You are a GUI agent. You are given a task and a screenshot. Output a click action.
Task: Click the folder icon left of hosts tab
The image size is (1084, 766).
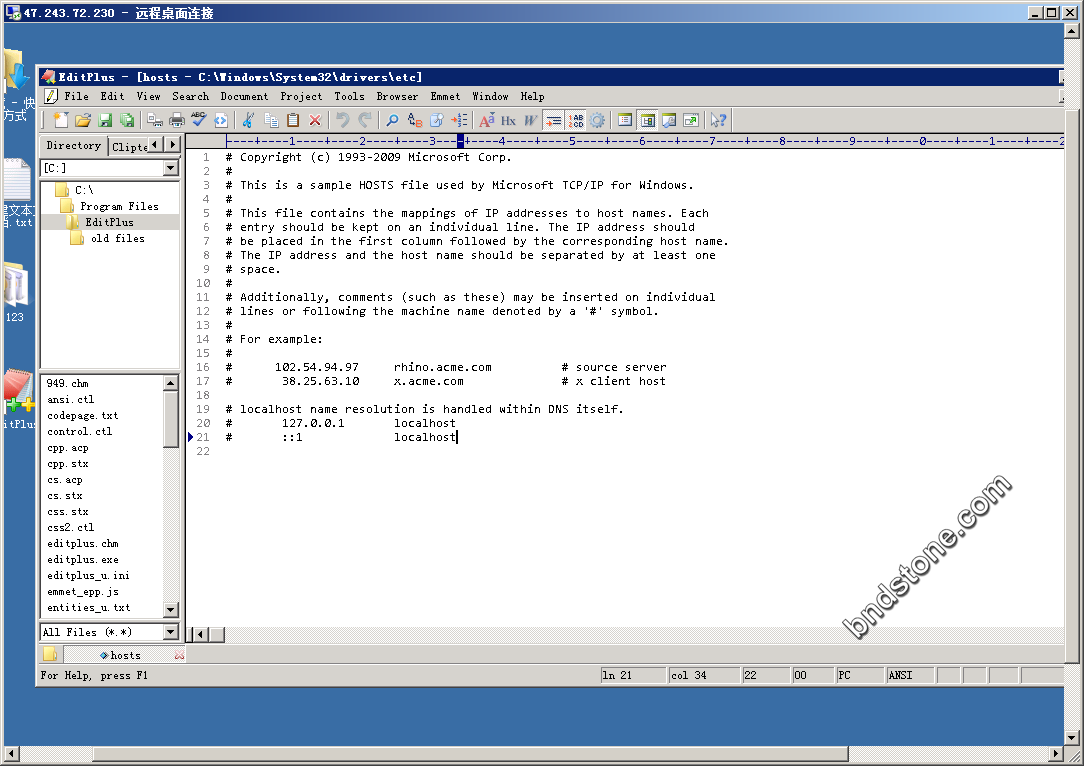(x=50, y=654)
